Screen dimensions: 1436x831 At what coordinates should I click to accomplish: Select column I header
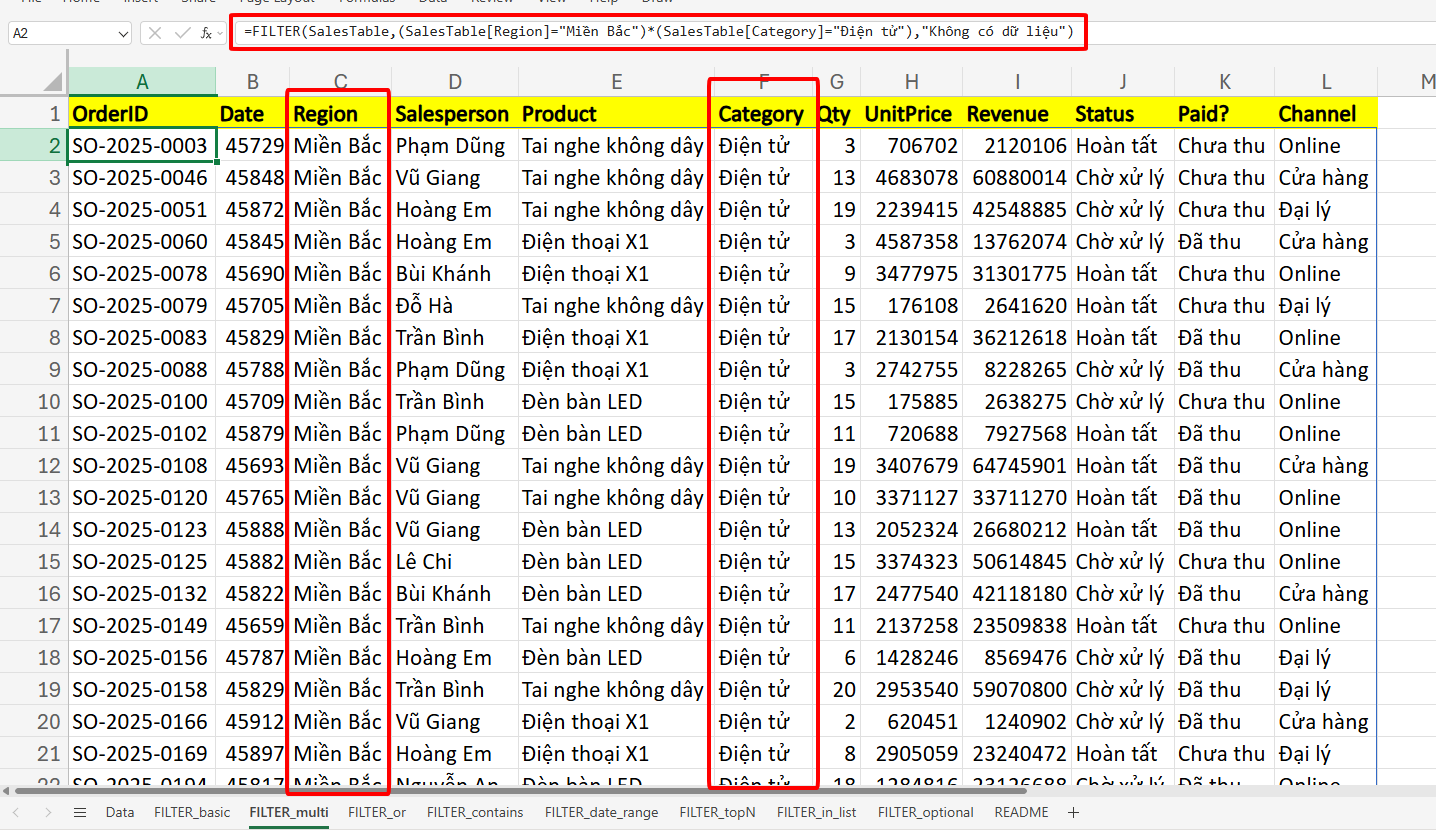[x=1017, y=82]
